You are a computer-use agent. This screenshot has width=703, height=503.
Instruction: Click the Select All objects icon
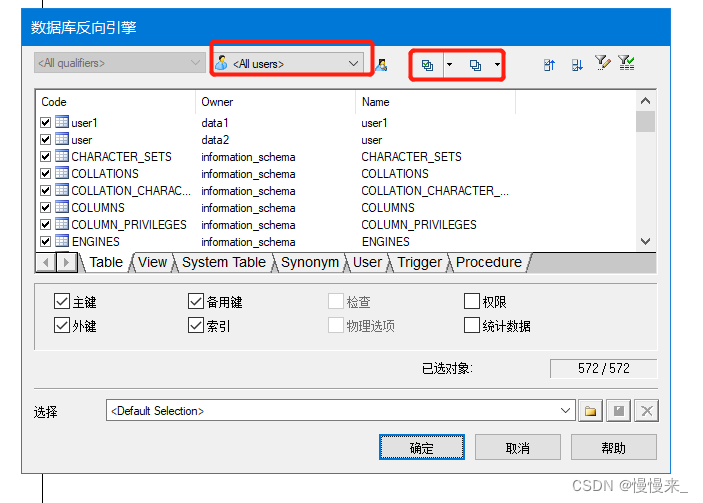[427, 65]
